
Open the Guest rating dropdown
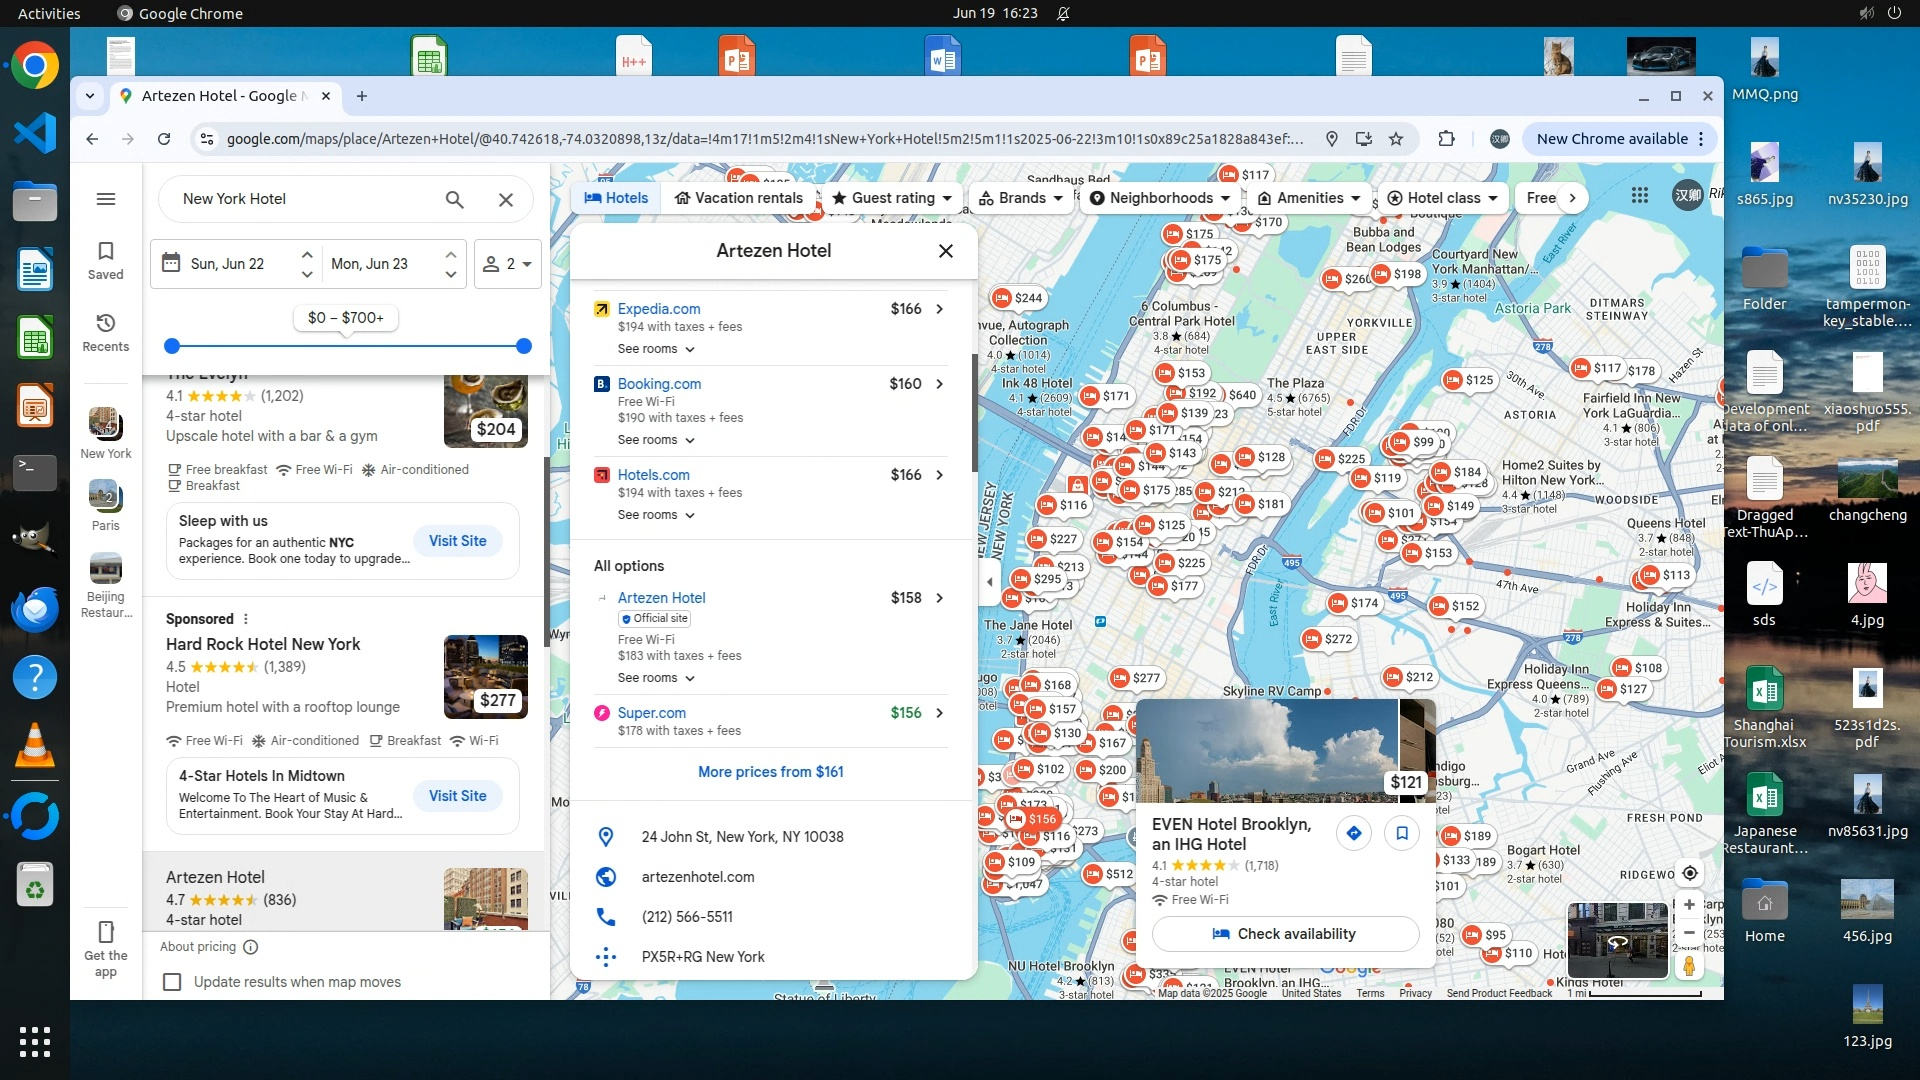click(893, 198)
